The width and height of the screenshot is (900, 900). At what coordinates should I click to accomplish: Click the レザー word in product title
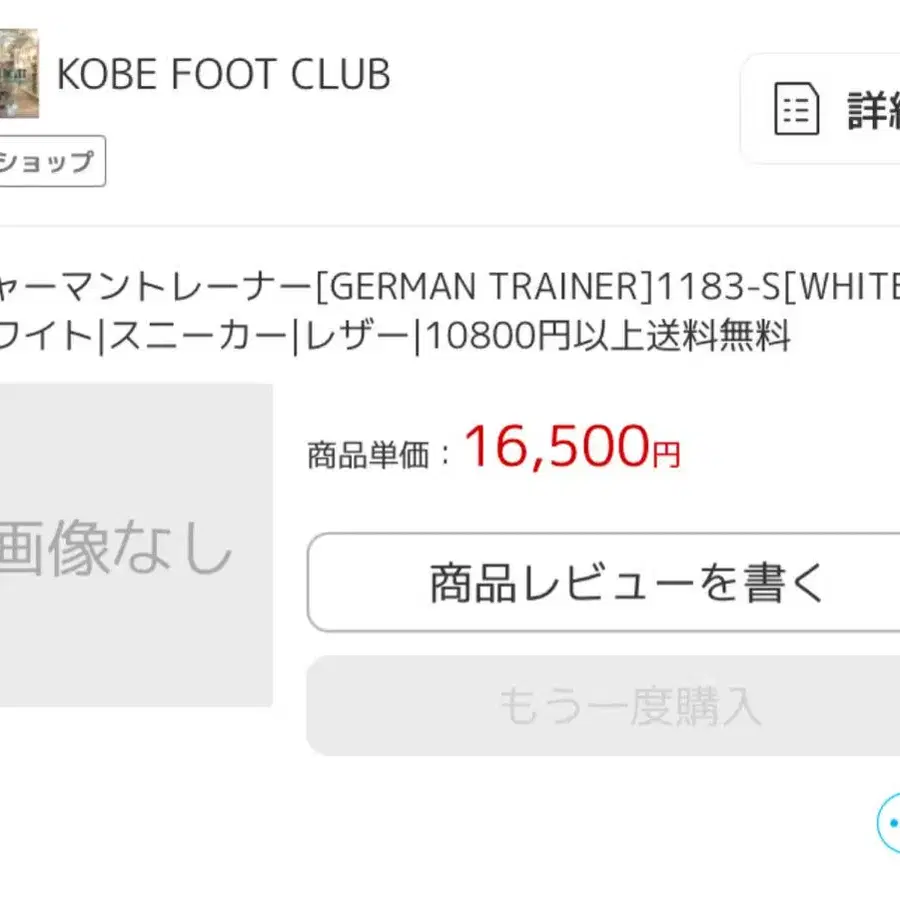pos(356,336)
